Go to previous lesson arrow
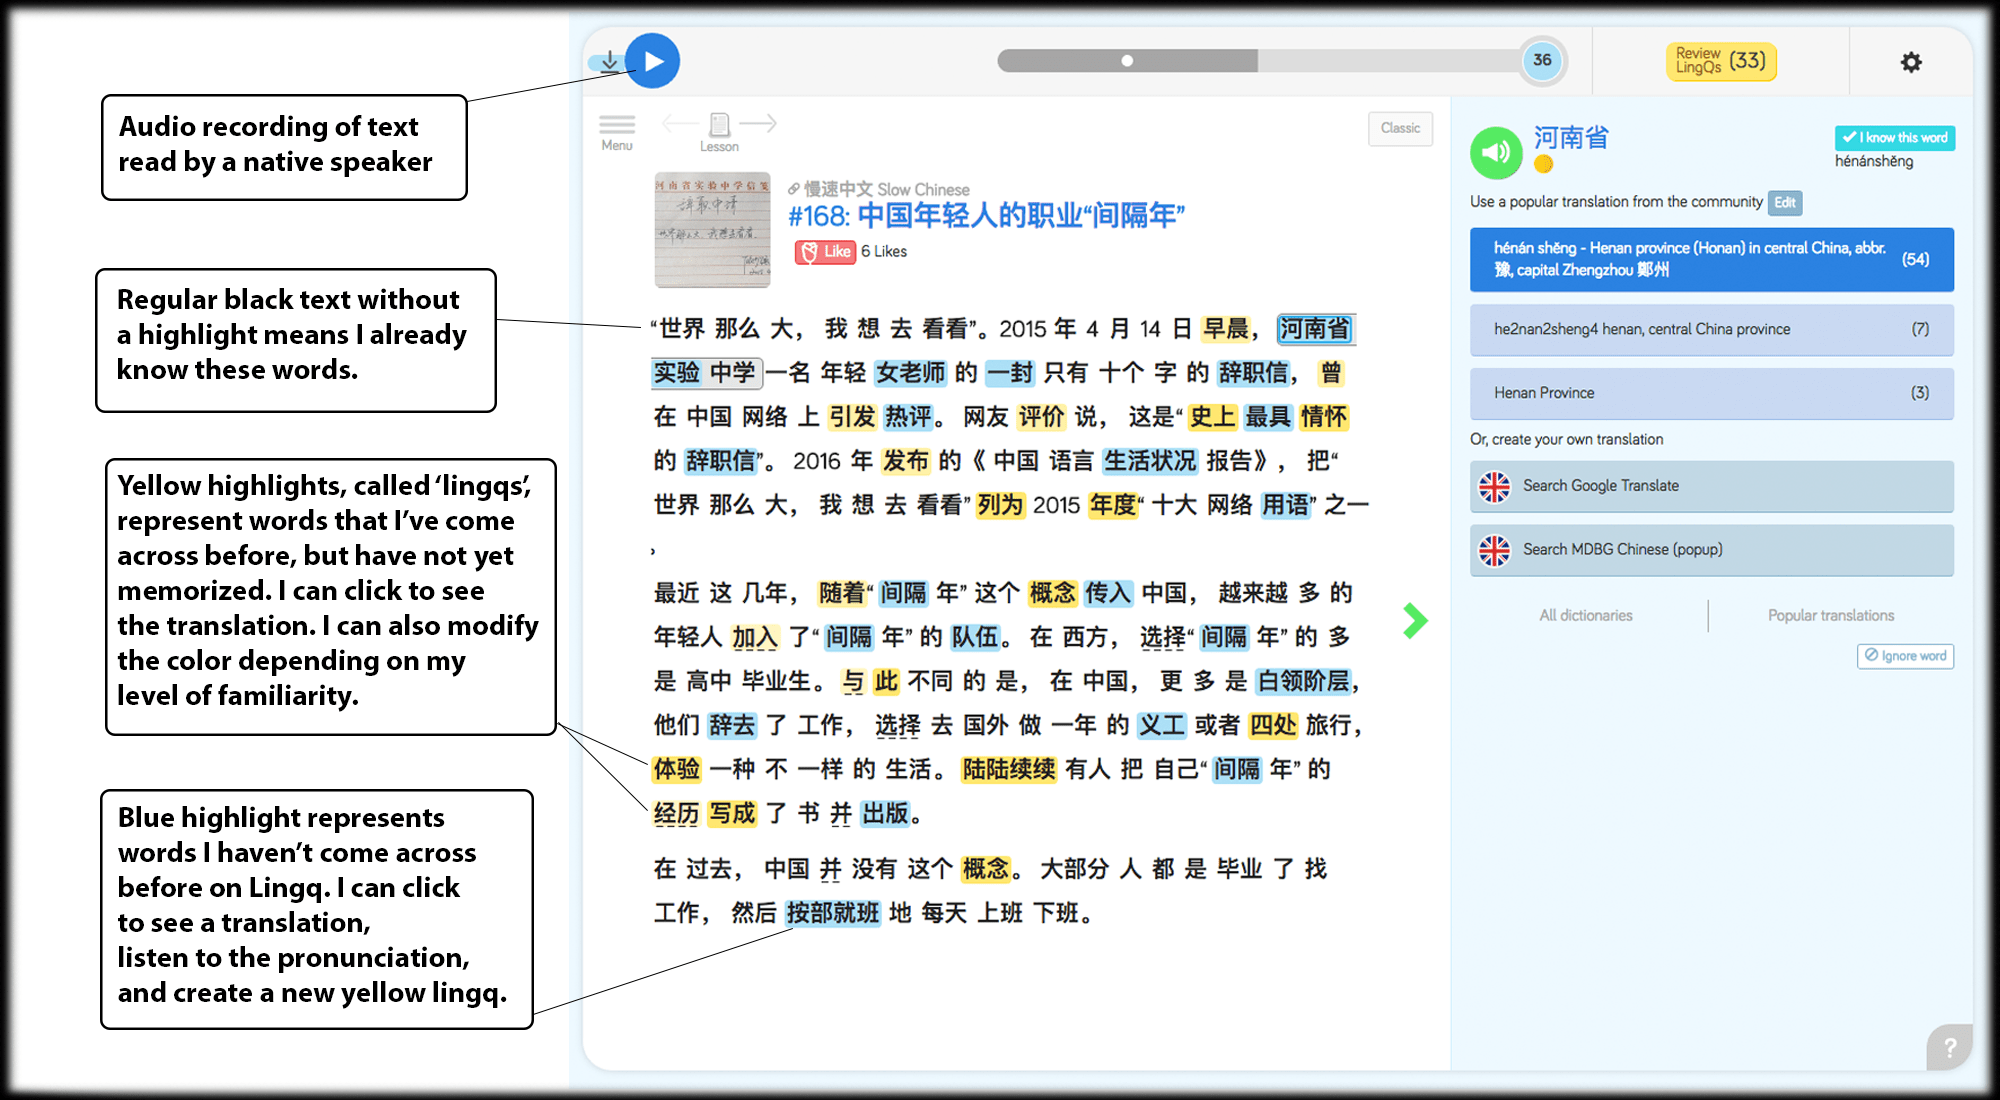The image size is (2000, 1100). pos(679,123)
